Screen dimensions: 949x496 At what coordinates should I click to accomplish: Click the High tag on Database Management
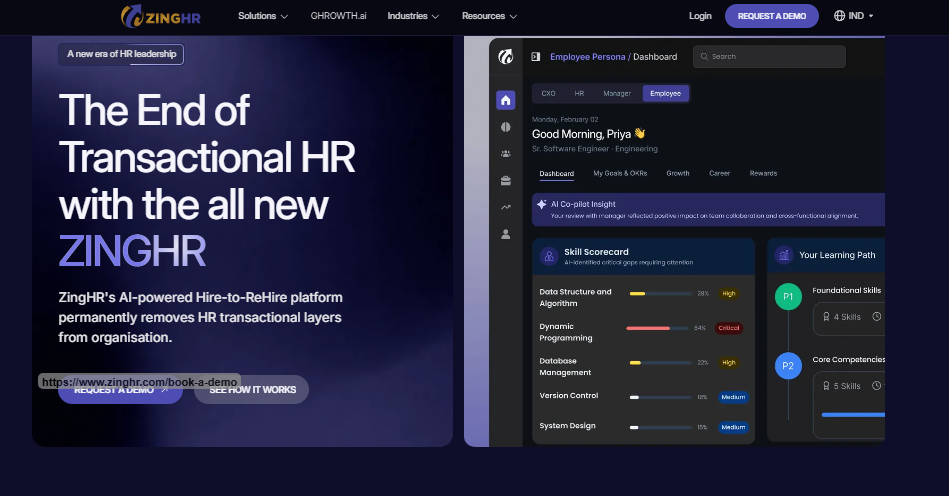729,363
